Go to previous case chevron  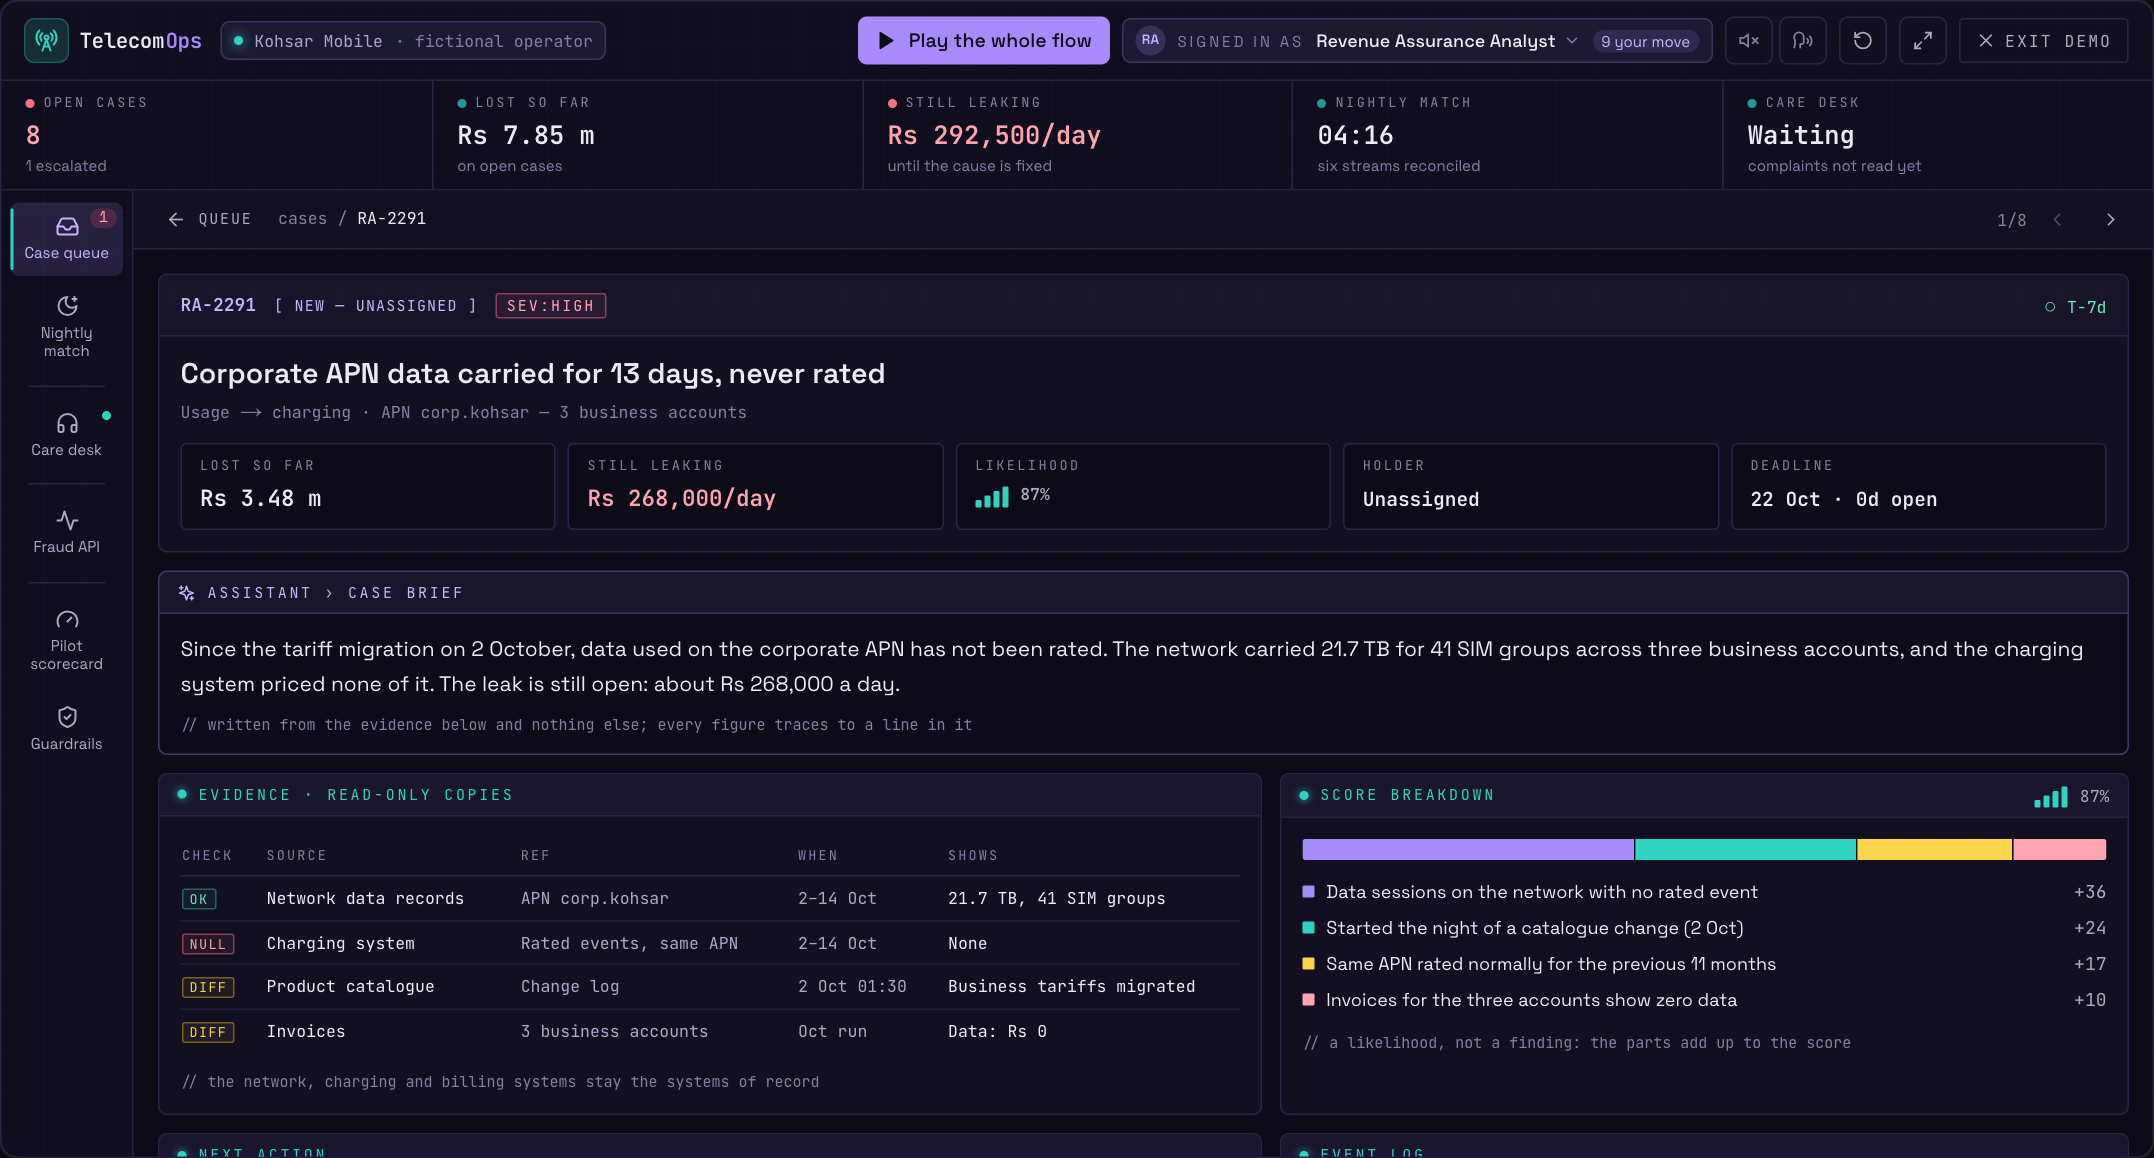[x=2057, y=219]
